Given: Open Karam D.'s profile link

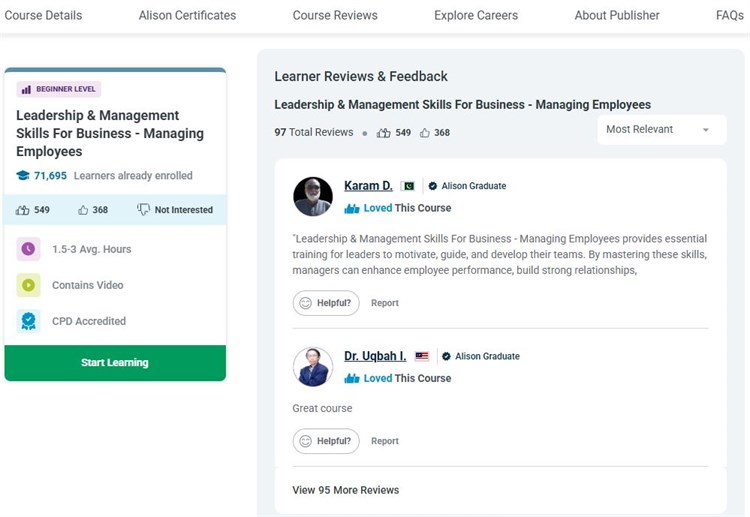Looking at the screenshot, I should click(368, 186).
